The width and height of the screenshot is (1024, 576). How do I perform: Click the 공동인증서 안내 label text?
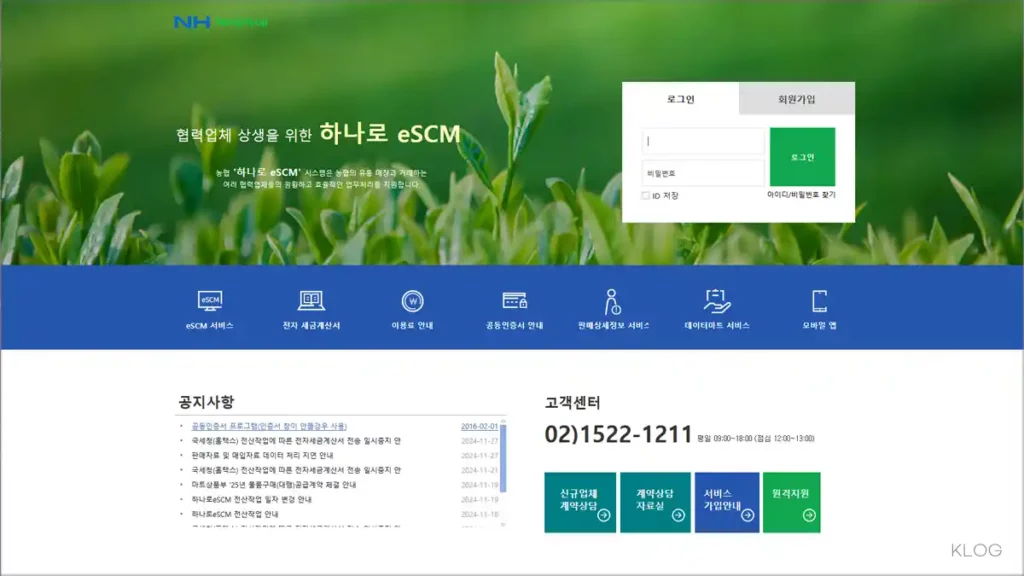pyautogui.click(x=515, y=325)
